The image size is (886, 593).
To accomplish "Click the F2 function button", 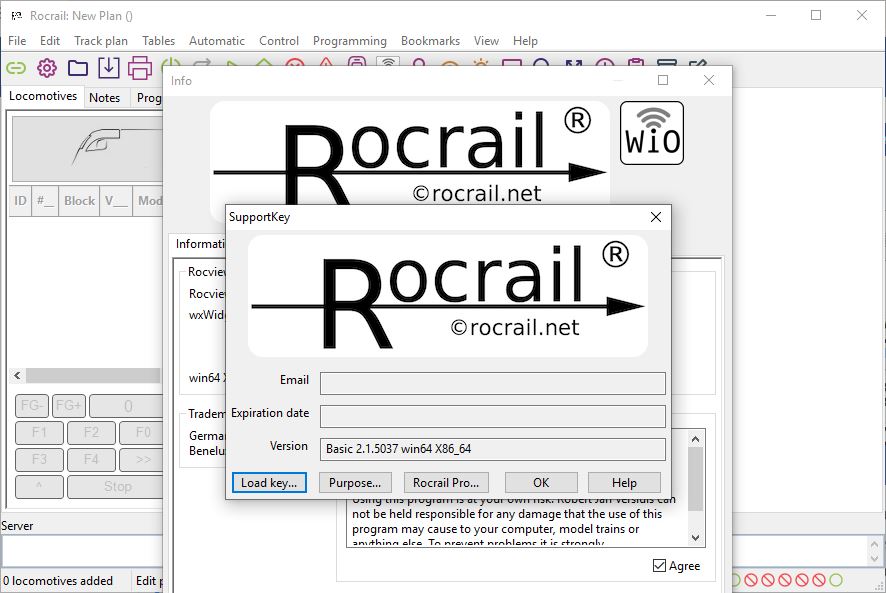I will [91, 432].
